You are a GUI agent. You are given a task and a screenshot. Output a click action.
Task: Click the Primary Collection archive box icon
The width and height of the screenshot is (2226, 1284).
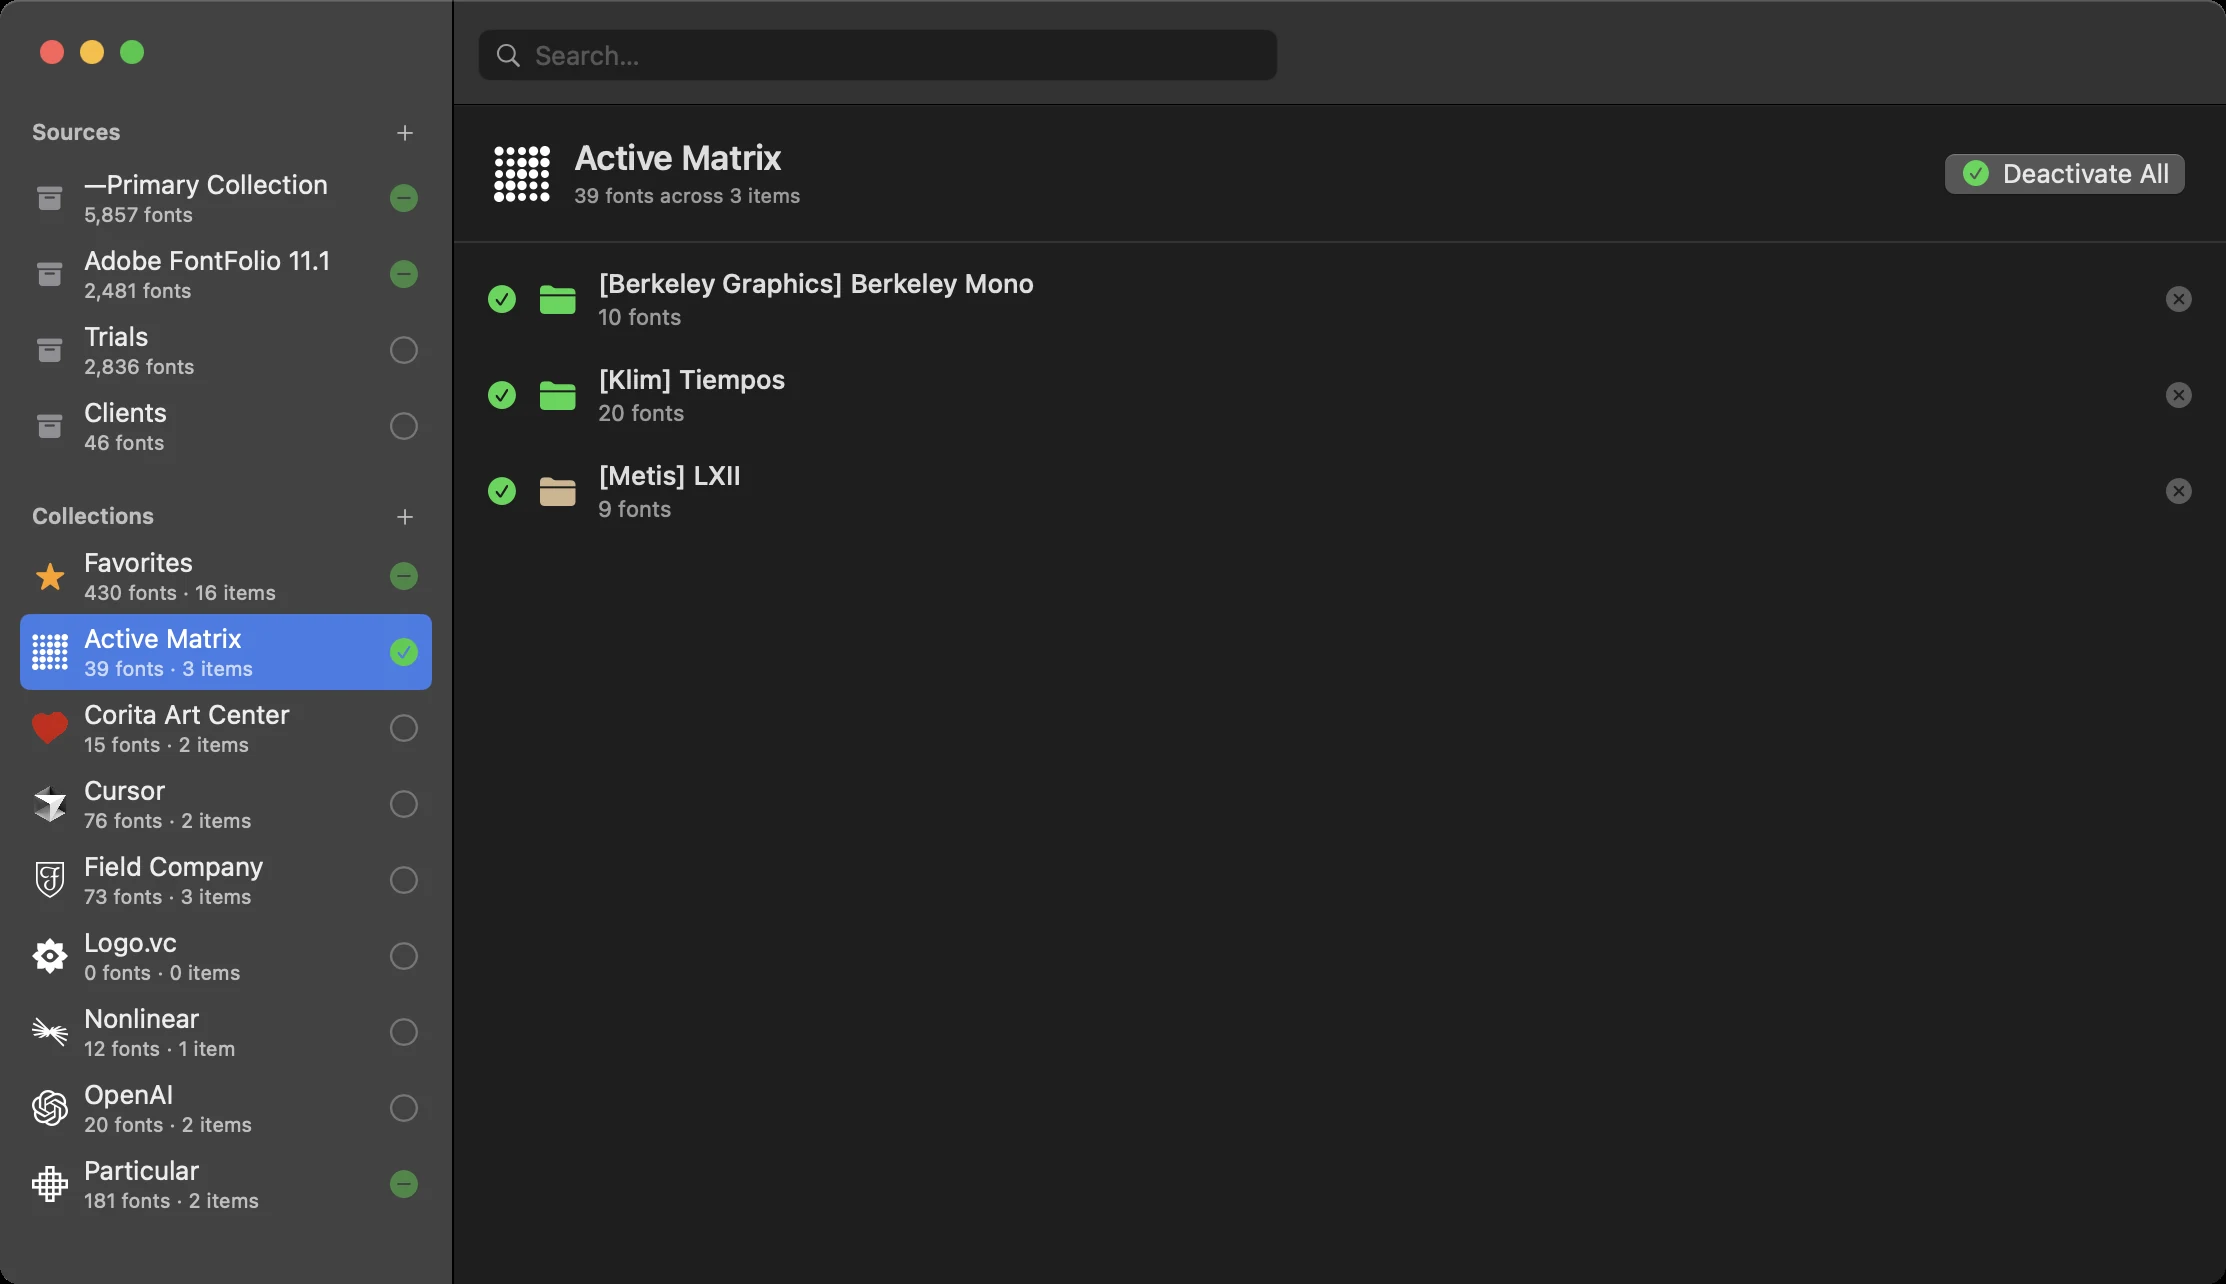coord(49,198)
